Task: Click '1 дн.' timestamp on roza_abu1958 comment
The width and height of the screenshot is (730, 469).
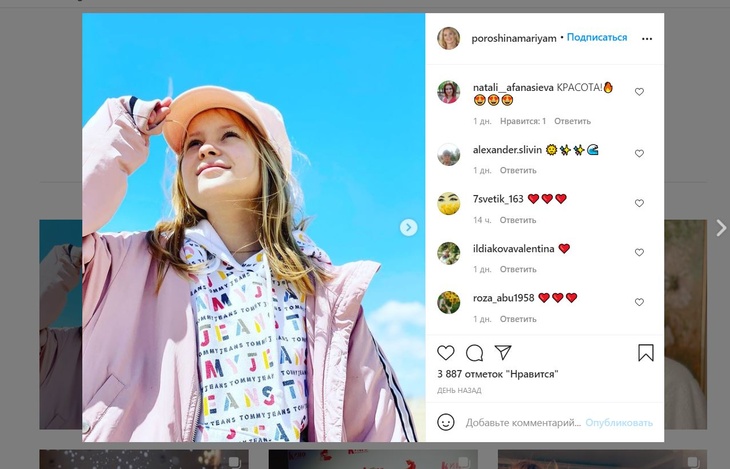Action: pos(482,319)
